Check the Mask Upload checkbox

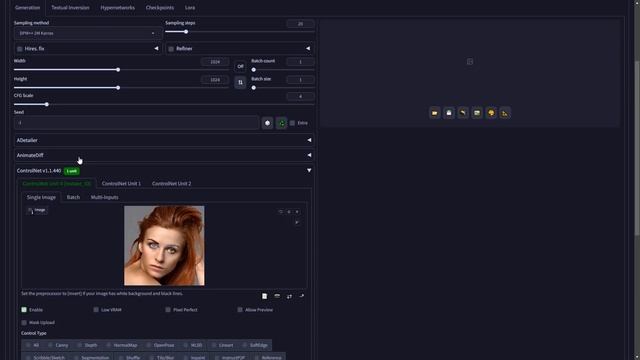point(24,322)
